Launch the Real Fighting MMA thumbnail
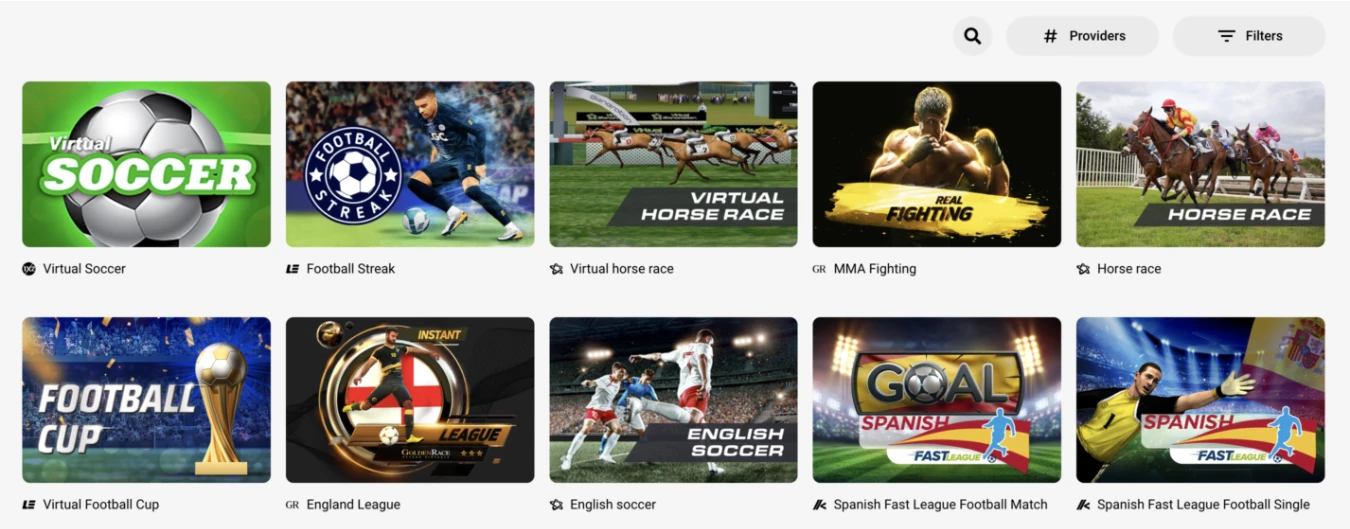This screenshot has height=529, width=1350. [x=937, y=164]
